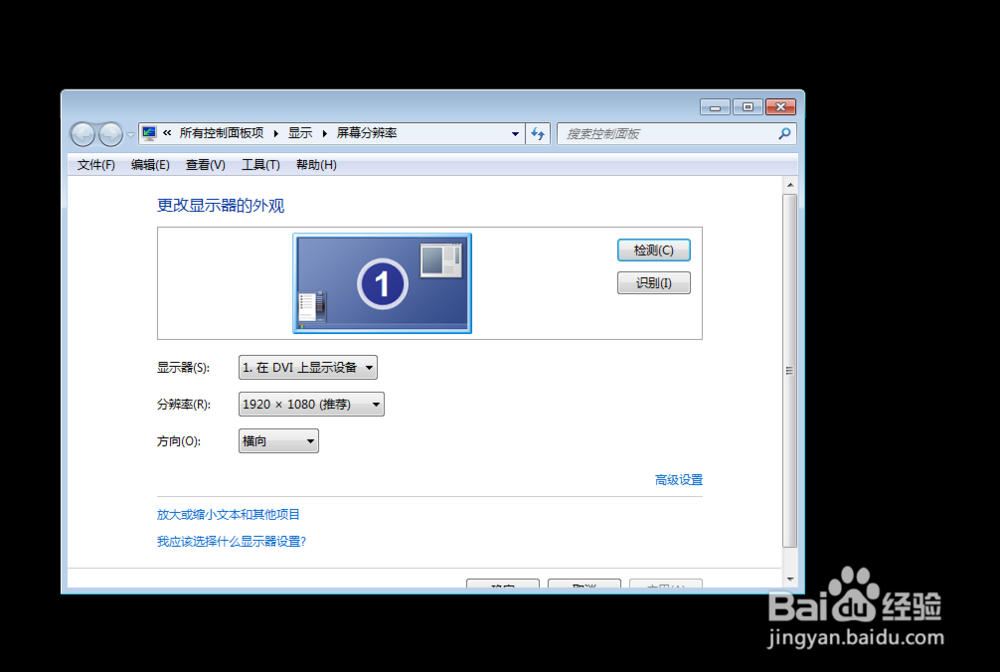Open the 工具(T) menu
The height and width of the screenshot is (672, 1000).
pyautogui.click(x=260, y=165)
